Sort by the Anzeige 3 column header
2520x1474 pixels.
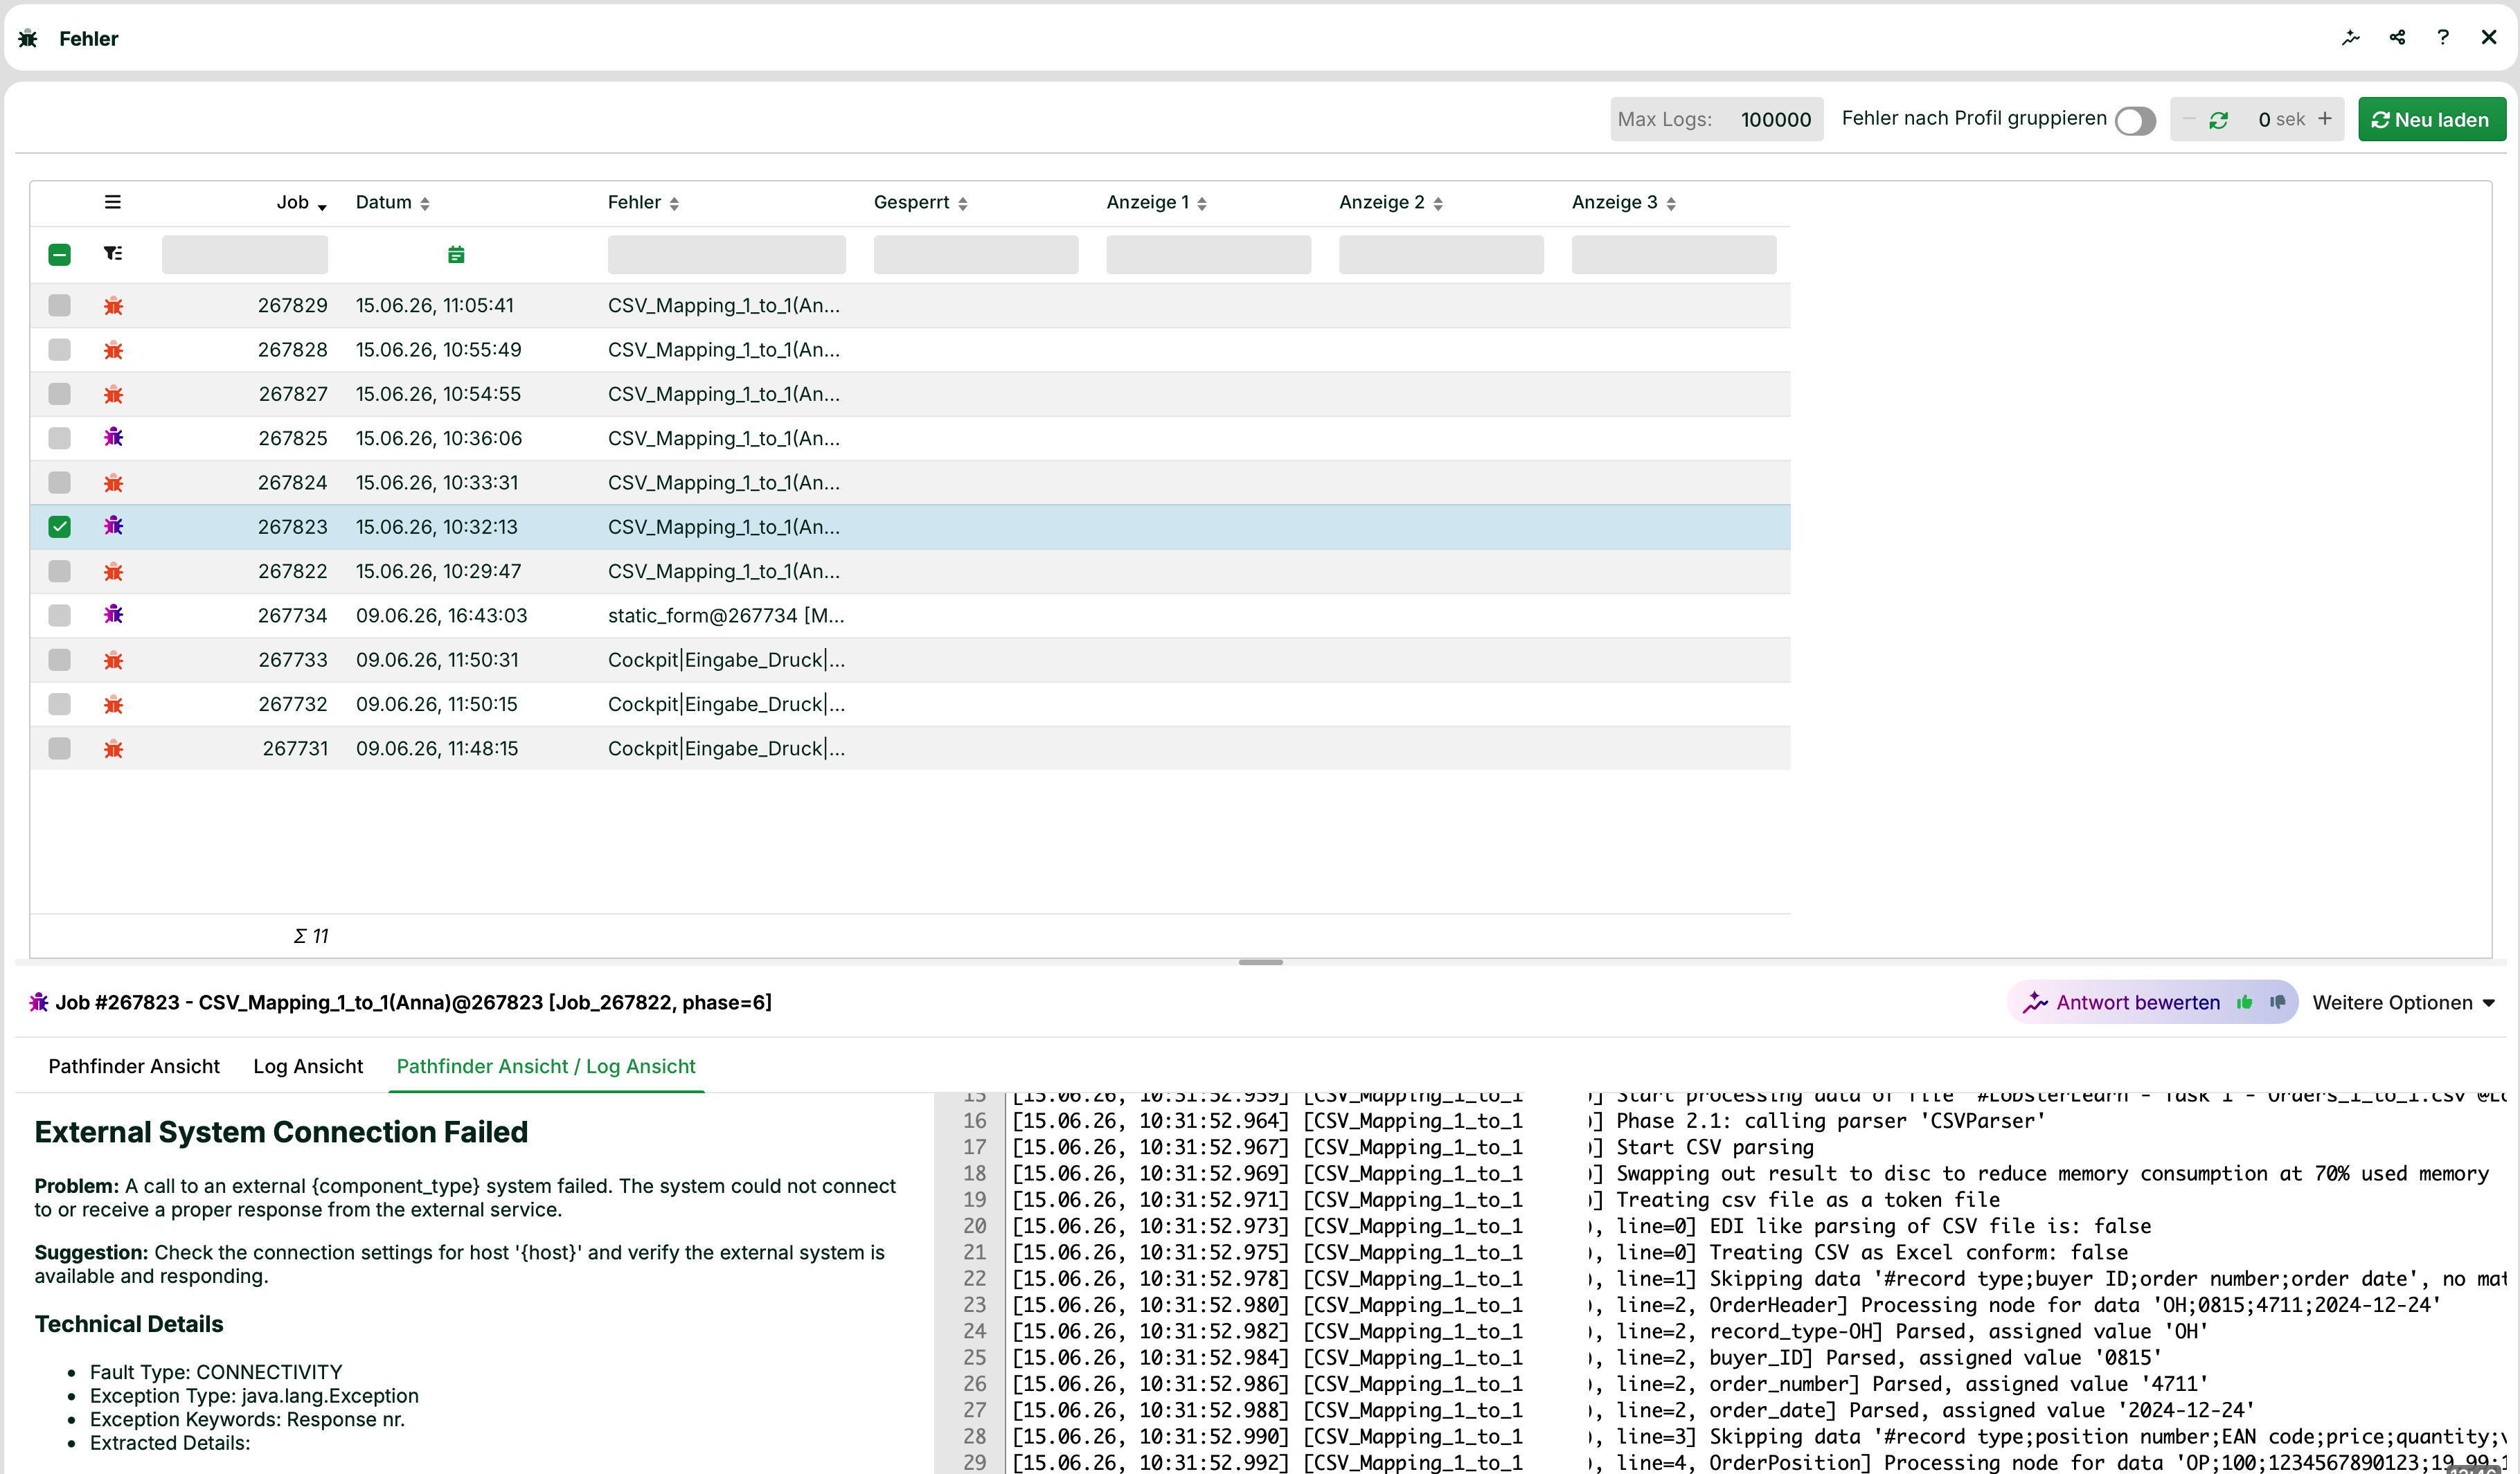(x=1623, y=203)
